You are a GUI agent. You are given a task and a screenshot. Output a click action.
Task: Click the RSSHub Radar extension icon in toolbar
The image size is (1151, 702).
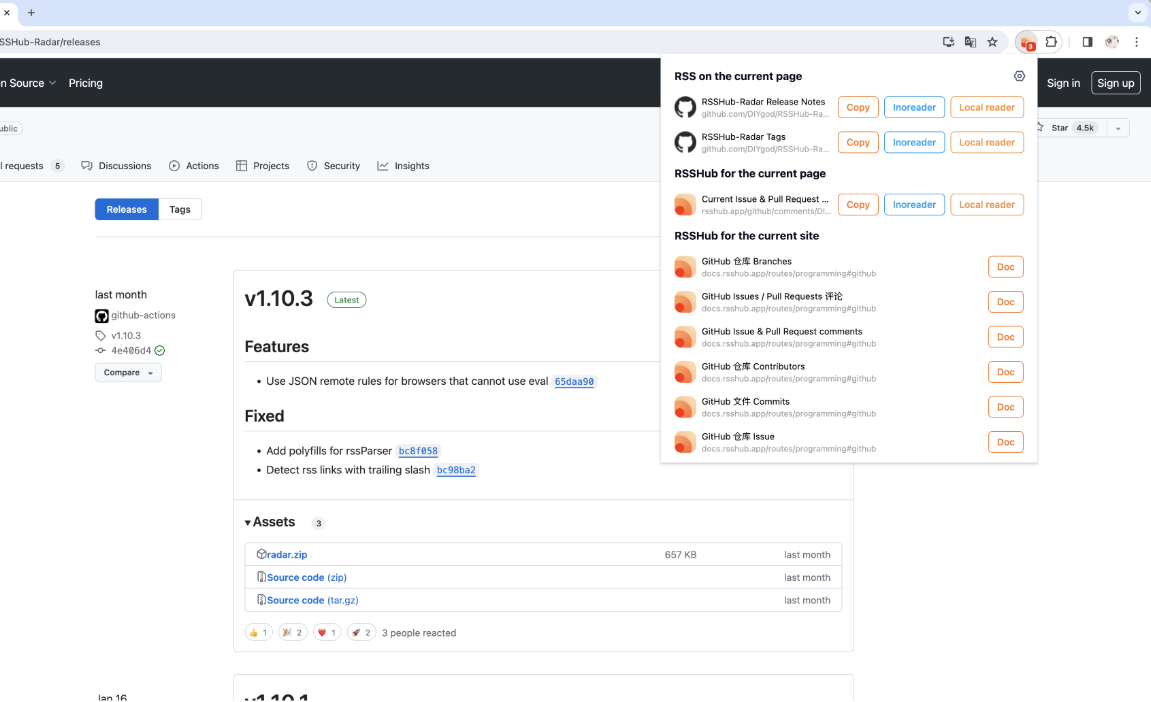(x=1028, y=43)
